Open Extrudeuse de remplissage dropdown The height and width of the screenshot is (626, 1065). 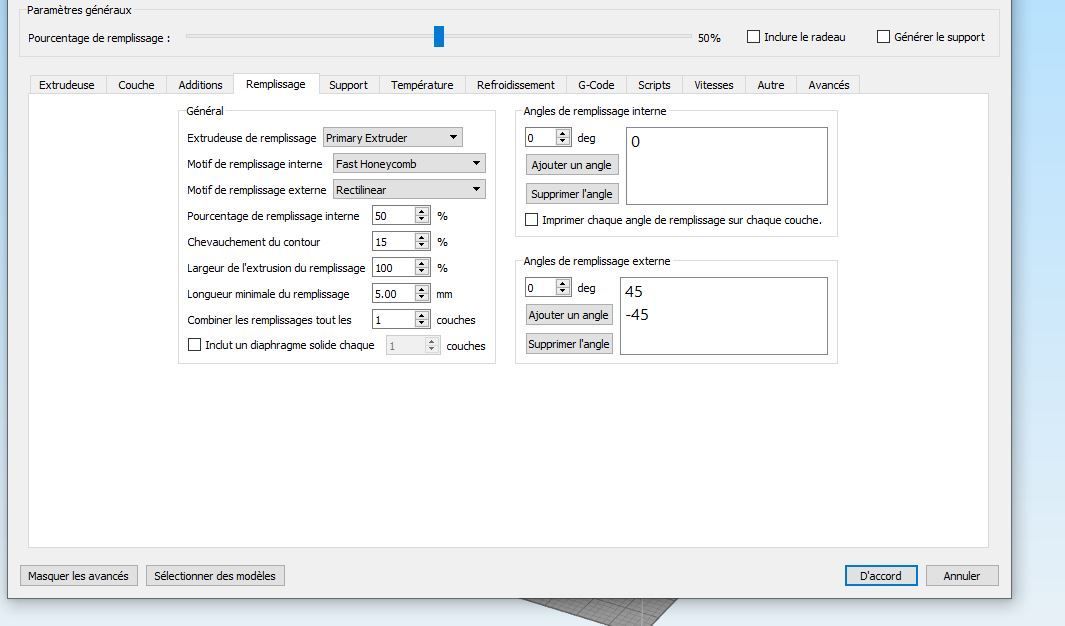coord(393,138)
